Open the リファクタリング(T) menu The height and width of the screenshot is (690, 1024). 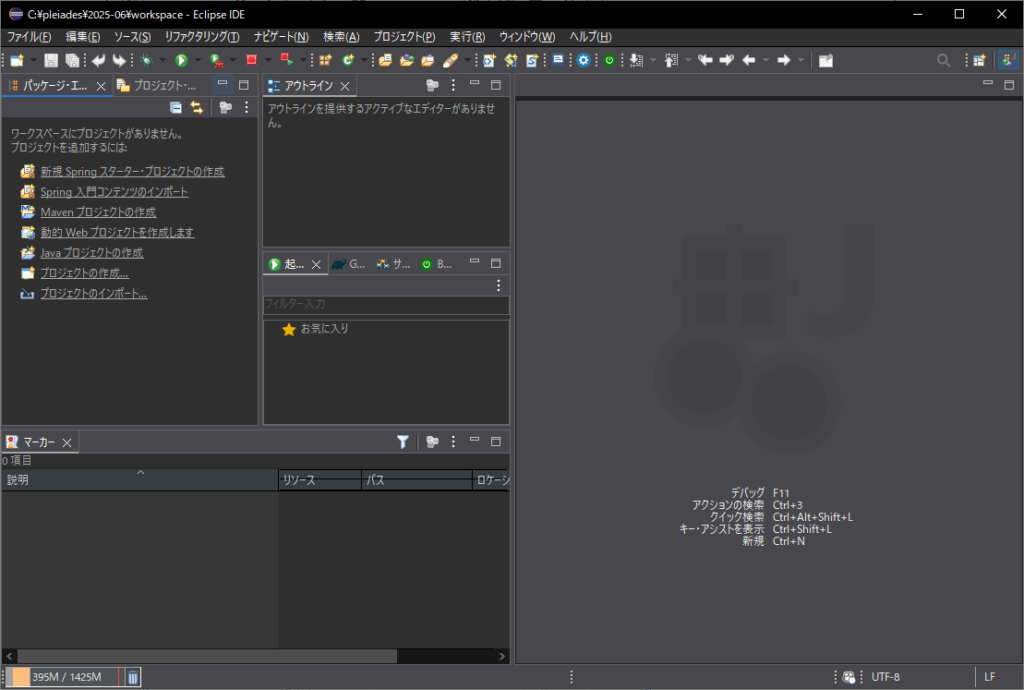point(202,36)
